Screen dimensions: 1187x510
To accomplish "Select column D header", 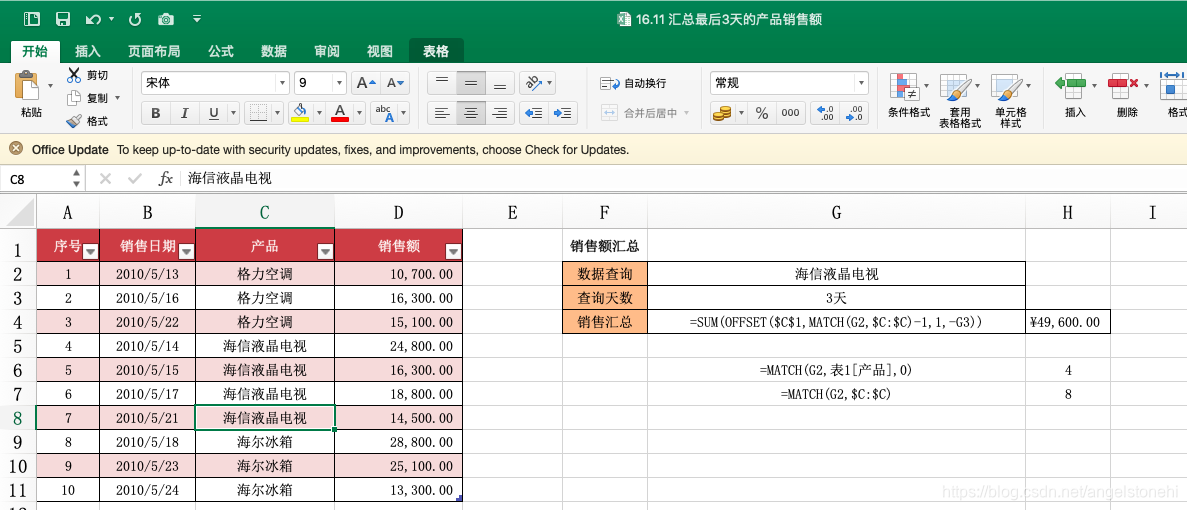I will coord(398,213).
